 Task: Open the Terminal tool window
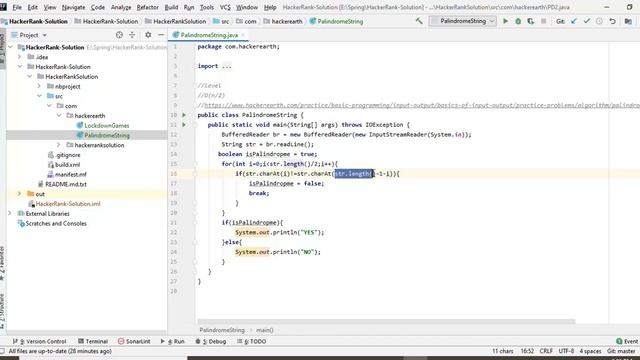(93, 341)
